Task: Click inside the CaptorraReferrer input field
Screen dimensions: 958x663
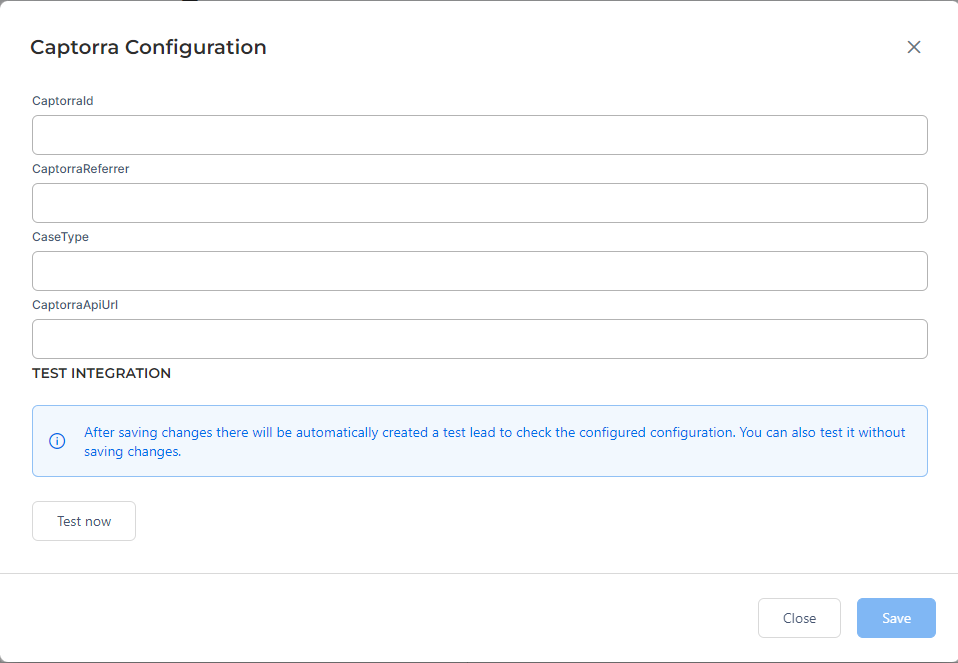Action: [479, 202]
